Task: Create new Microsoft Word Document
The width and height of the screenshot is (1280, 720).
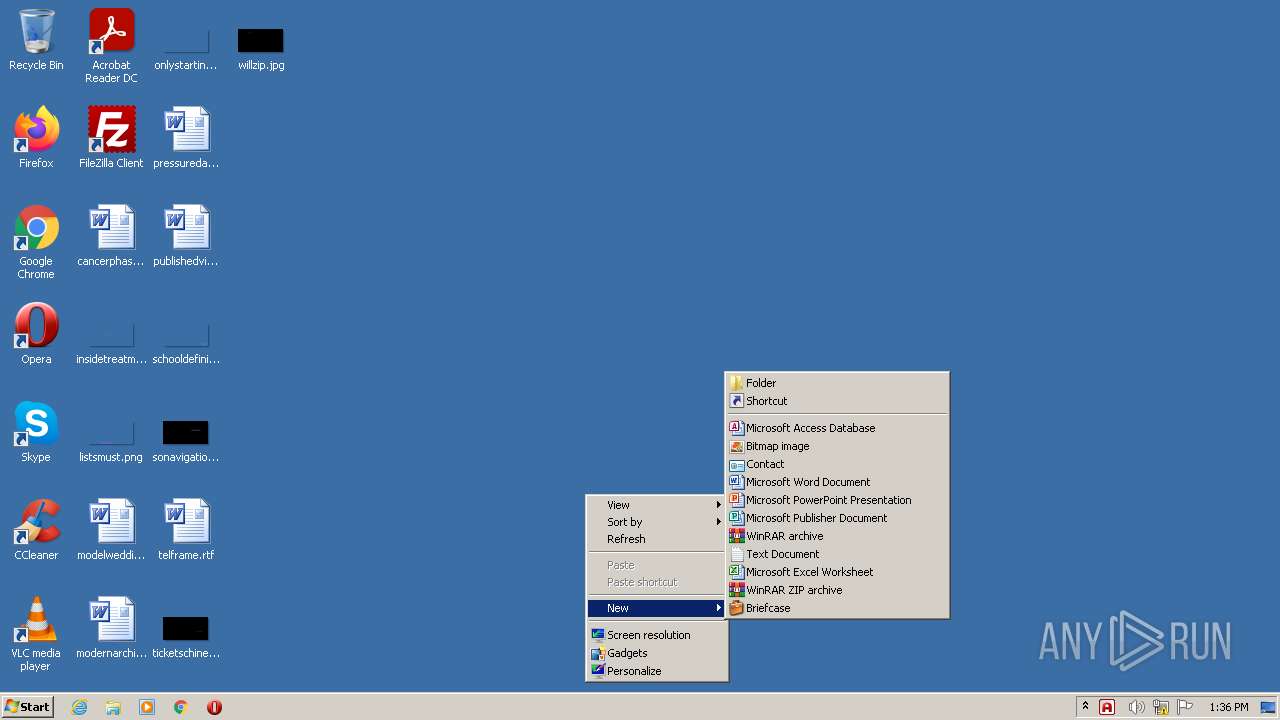Action: coord(837,482)
